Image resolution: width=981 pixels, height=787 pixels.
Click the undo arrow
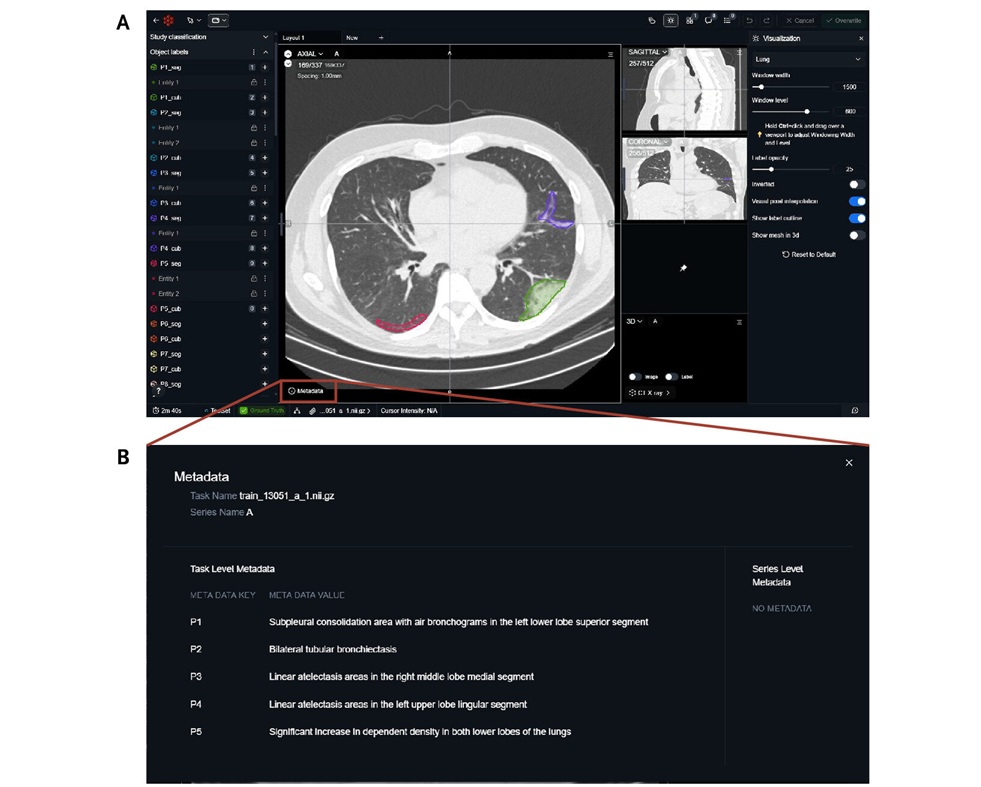pyautogui.click(x=749, y=21)
